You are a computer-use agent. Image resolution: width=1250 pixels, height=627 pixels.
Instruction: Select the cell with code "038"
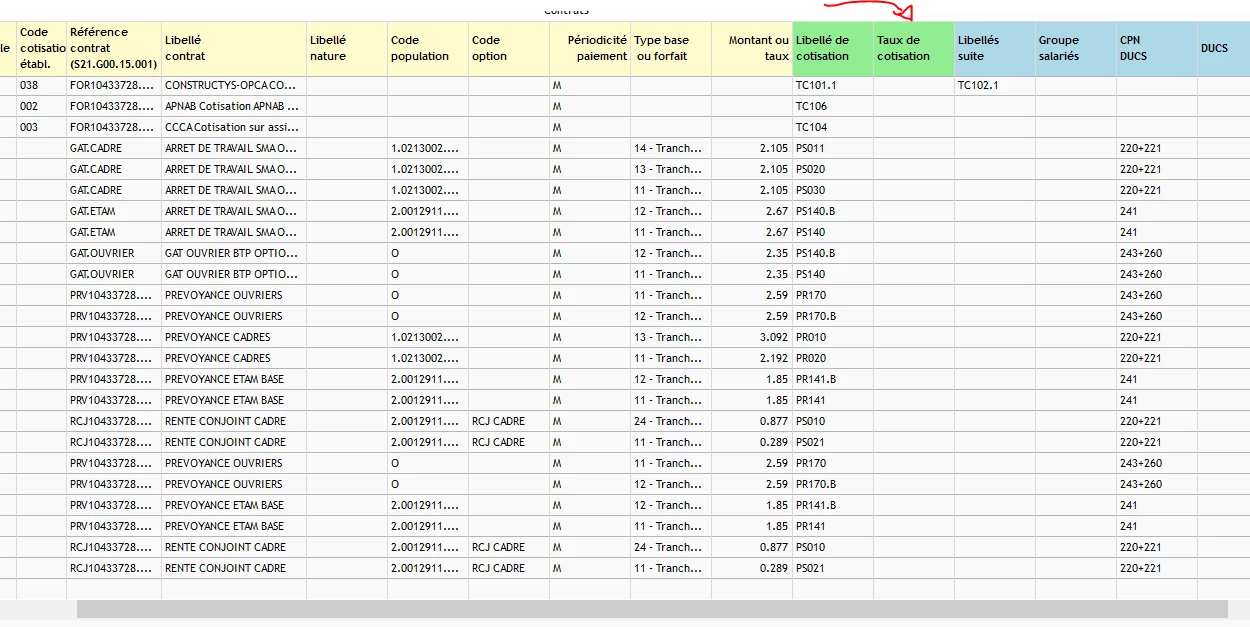tap(41, 86)
